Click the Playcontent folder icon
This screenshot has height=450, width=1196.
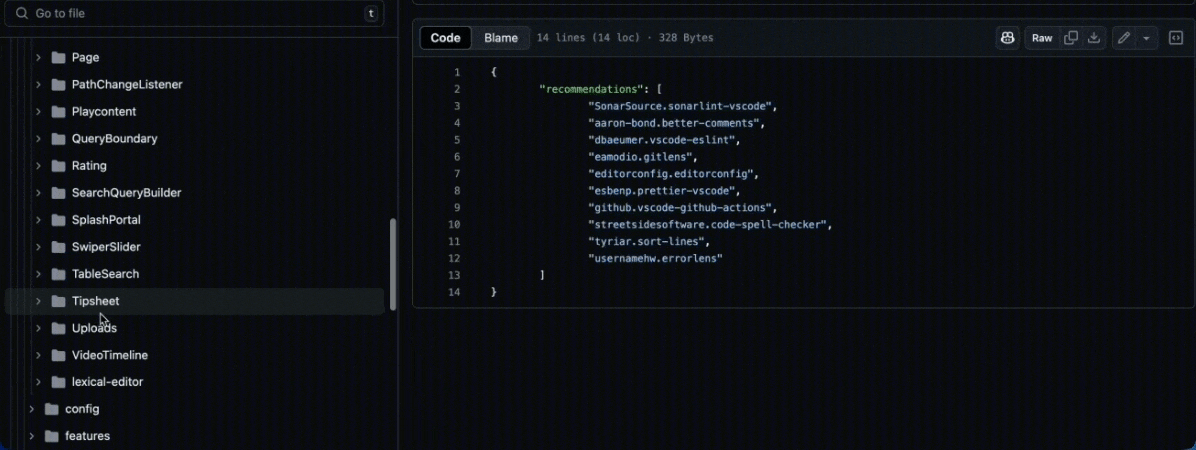[x=58, y=111]
